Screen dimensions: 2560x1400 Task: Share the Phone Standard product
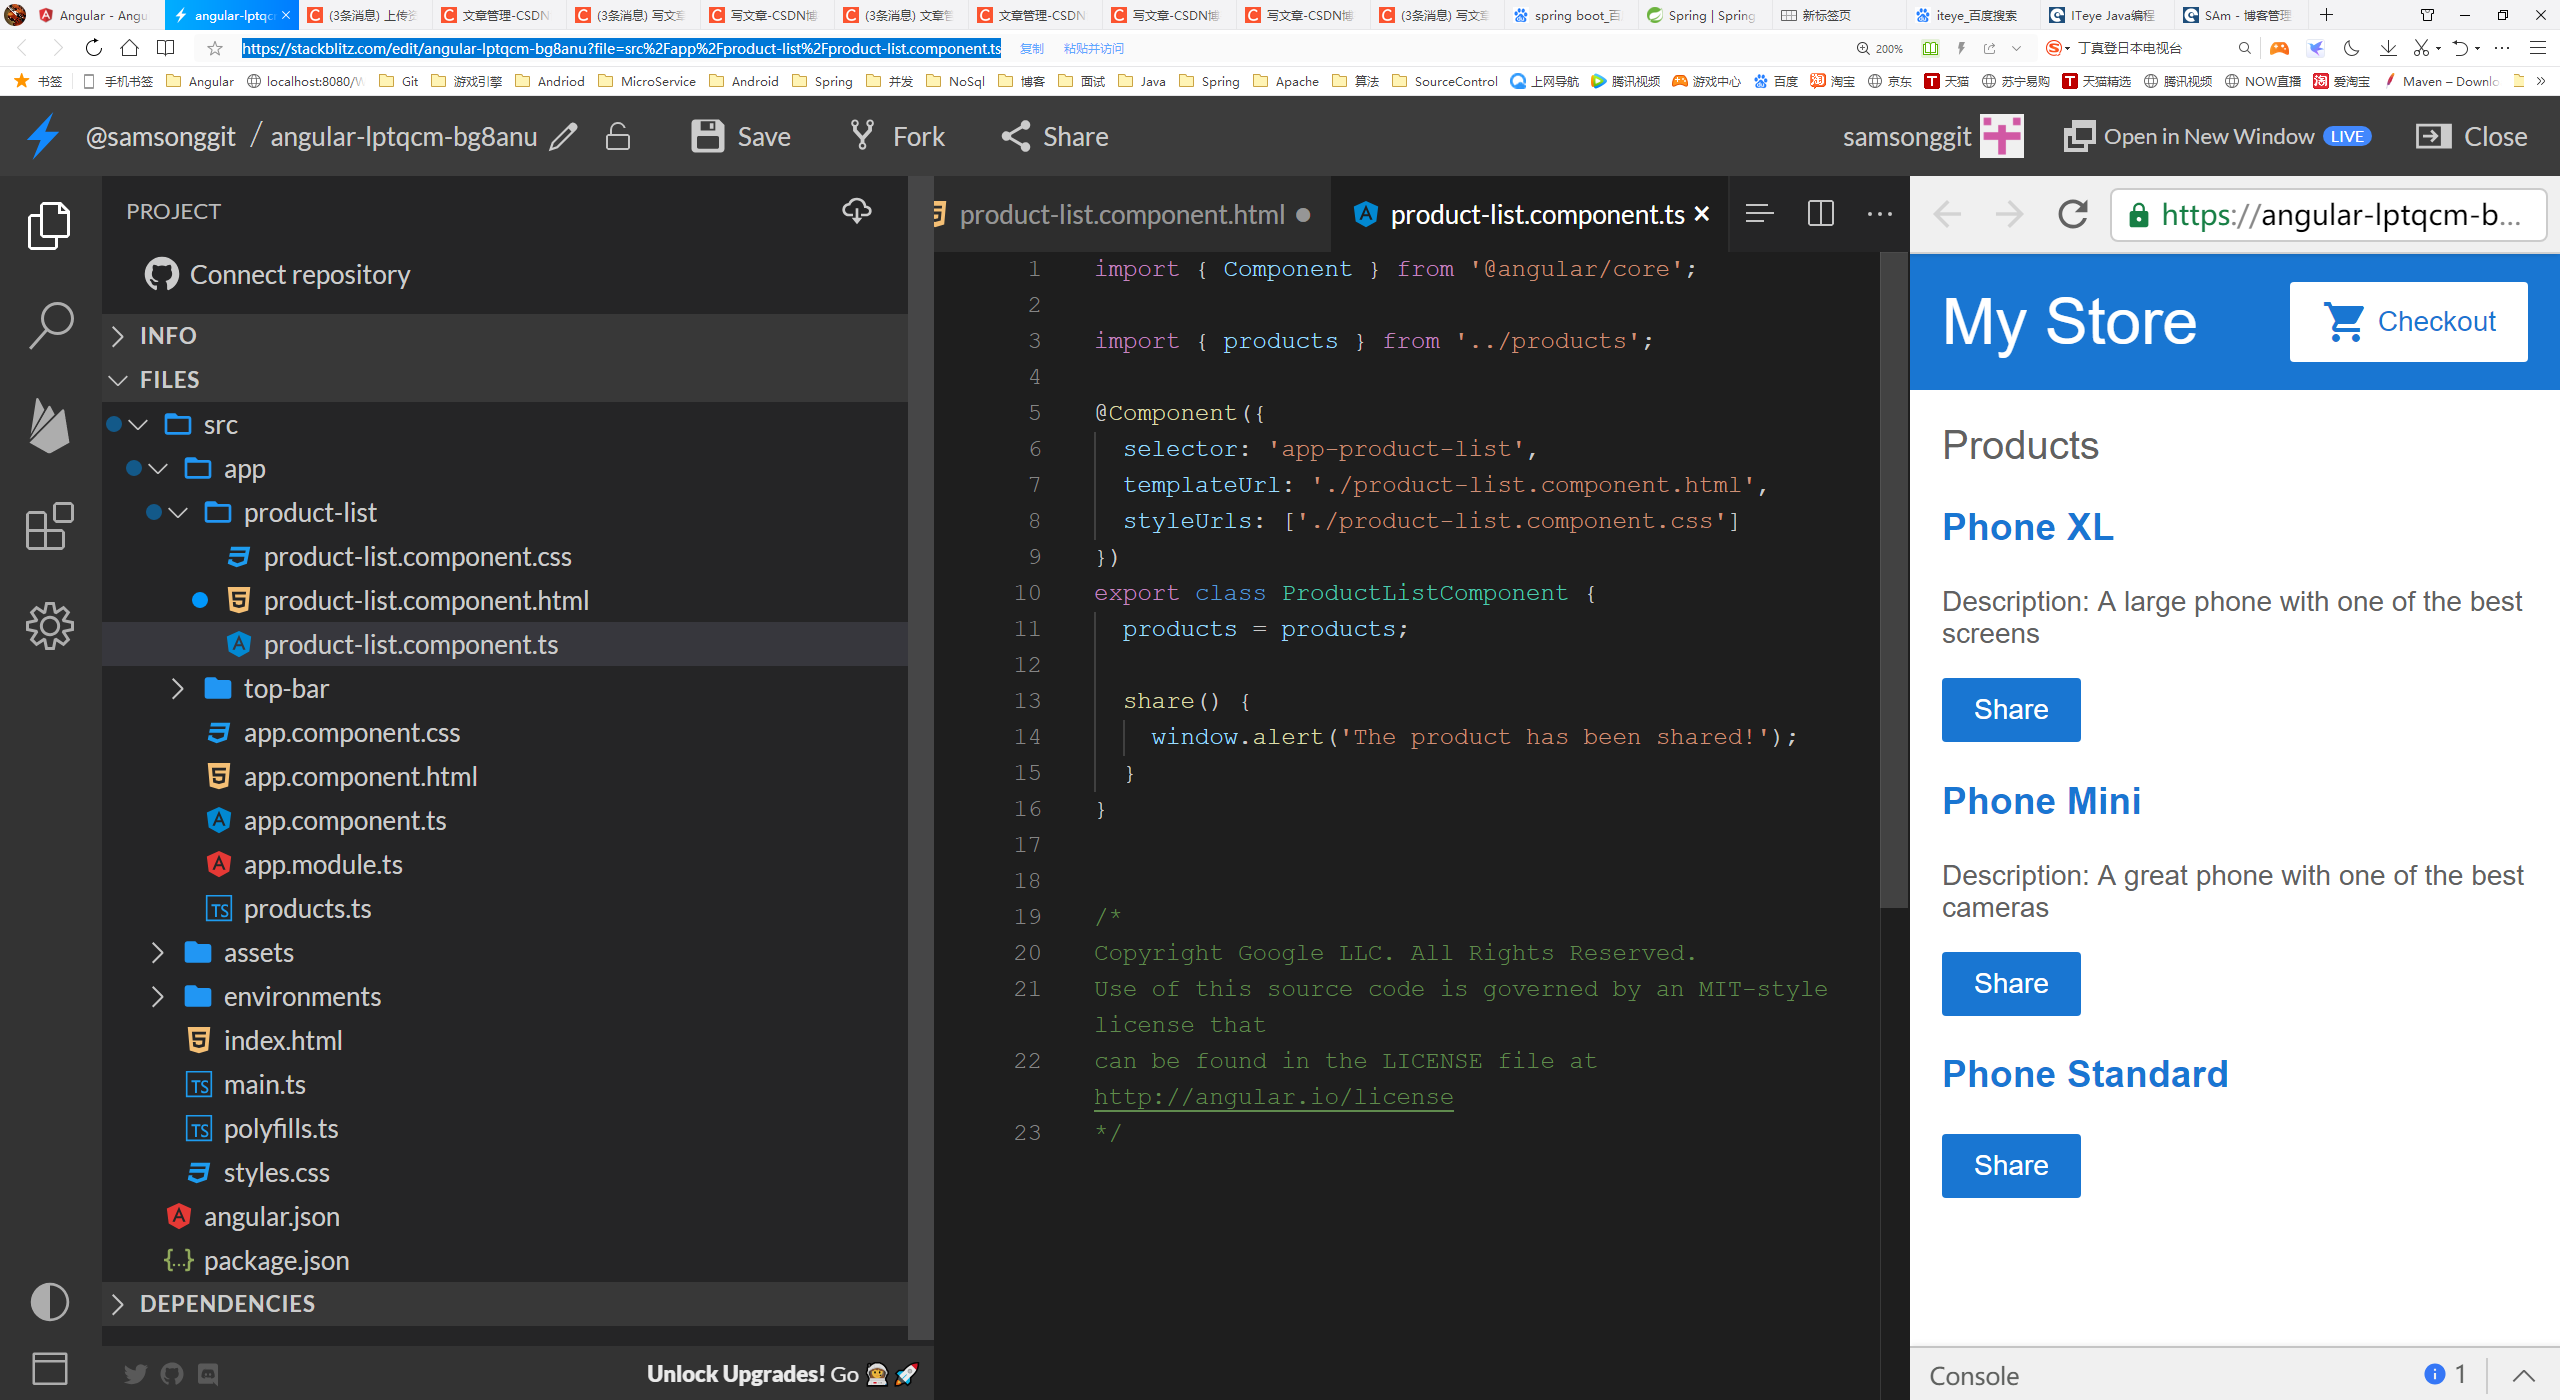pyautogui.click(x=2011, y=1166)
